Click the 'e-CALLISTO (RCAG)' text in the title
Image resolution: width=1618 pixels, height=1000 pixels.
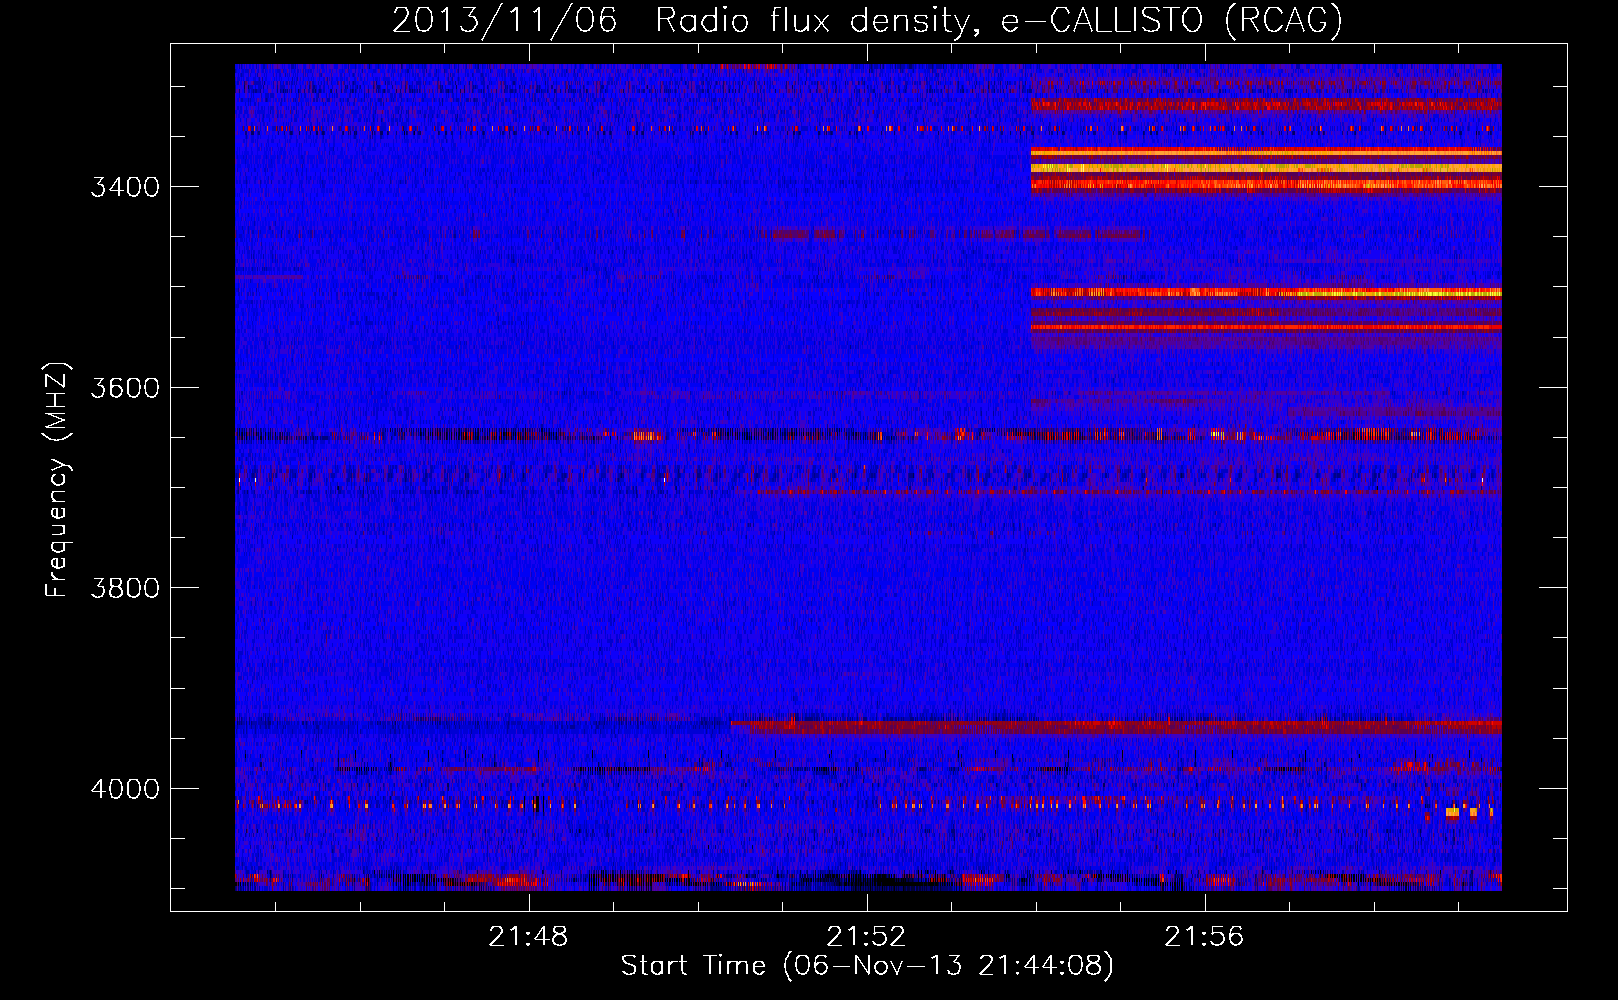(1172, 21)
